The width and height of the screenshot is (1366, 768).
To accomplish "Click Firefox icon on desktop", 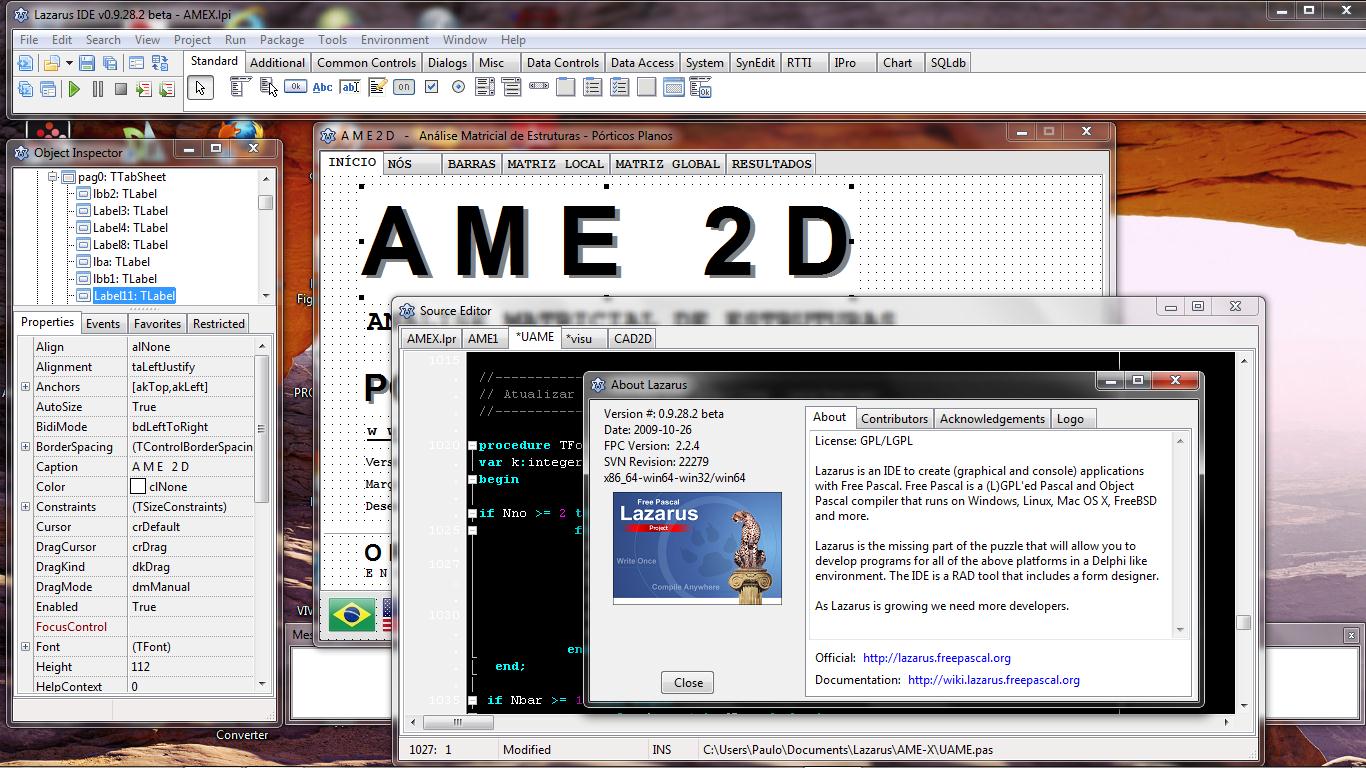I will [240, 133].
